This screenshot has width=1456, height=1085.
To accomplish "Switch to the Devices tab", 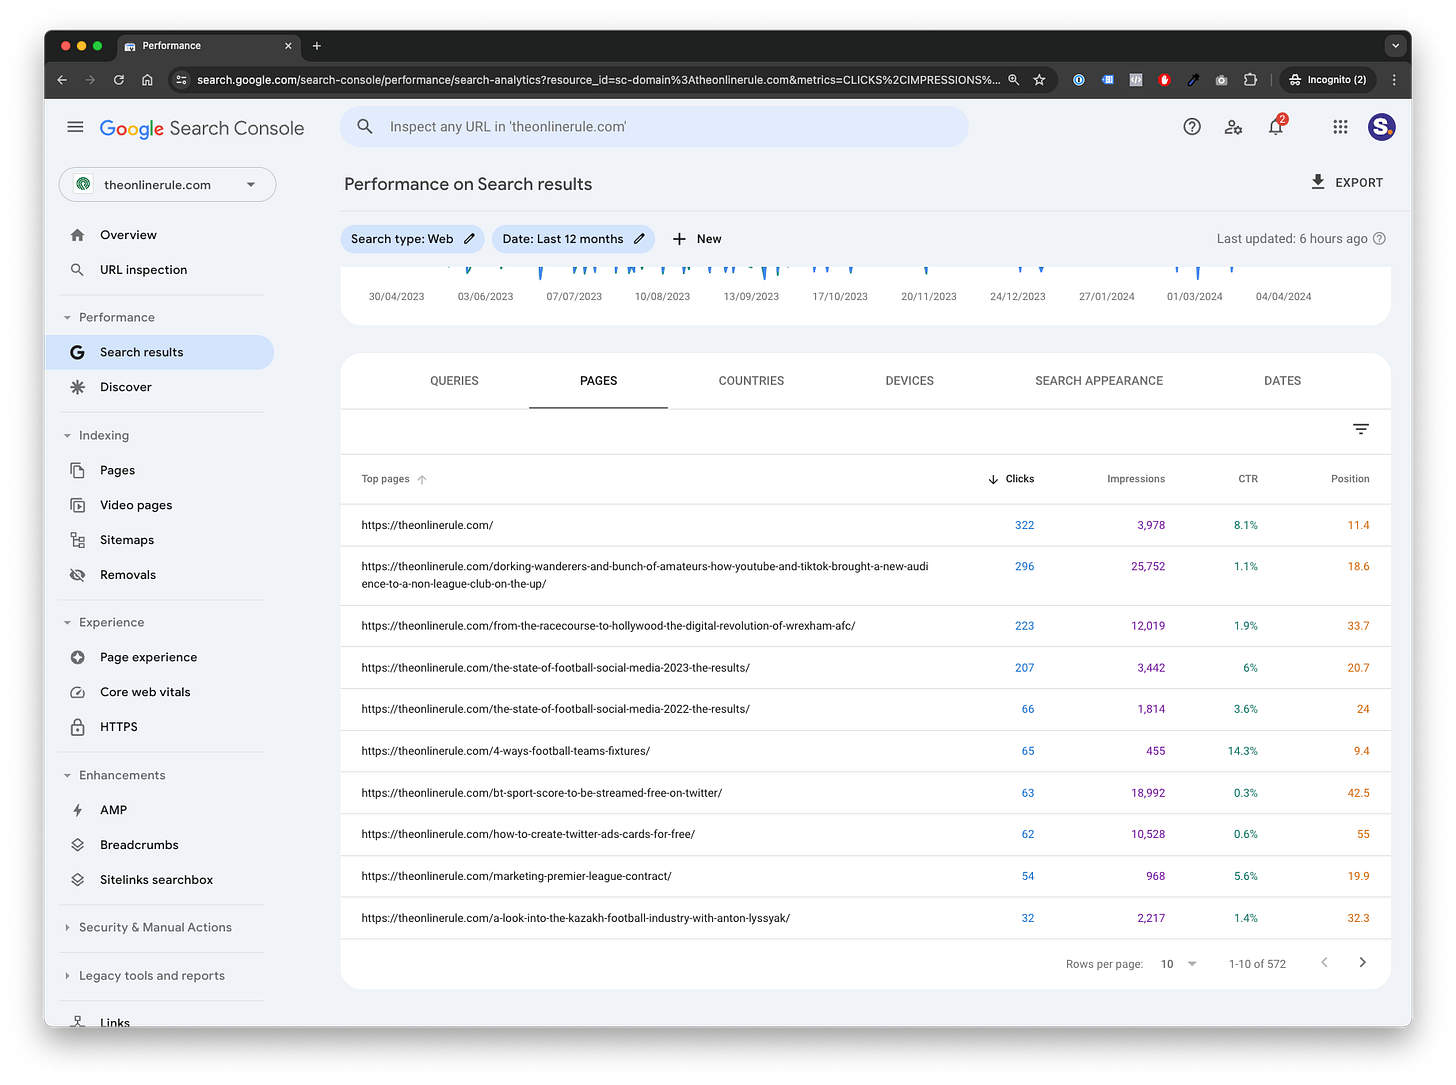I will [x=909, y=381].
